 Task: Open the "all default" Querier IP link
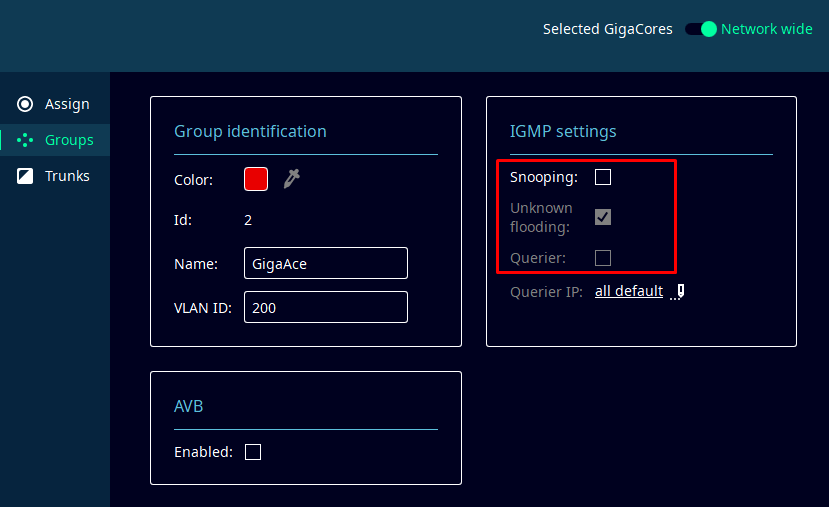pyautogui.click(x=628, y=291)
